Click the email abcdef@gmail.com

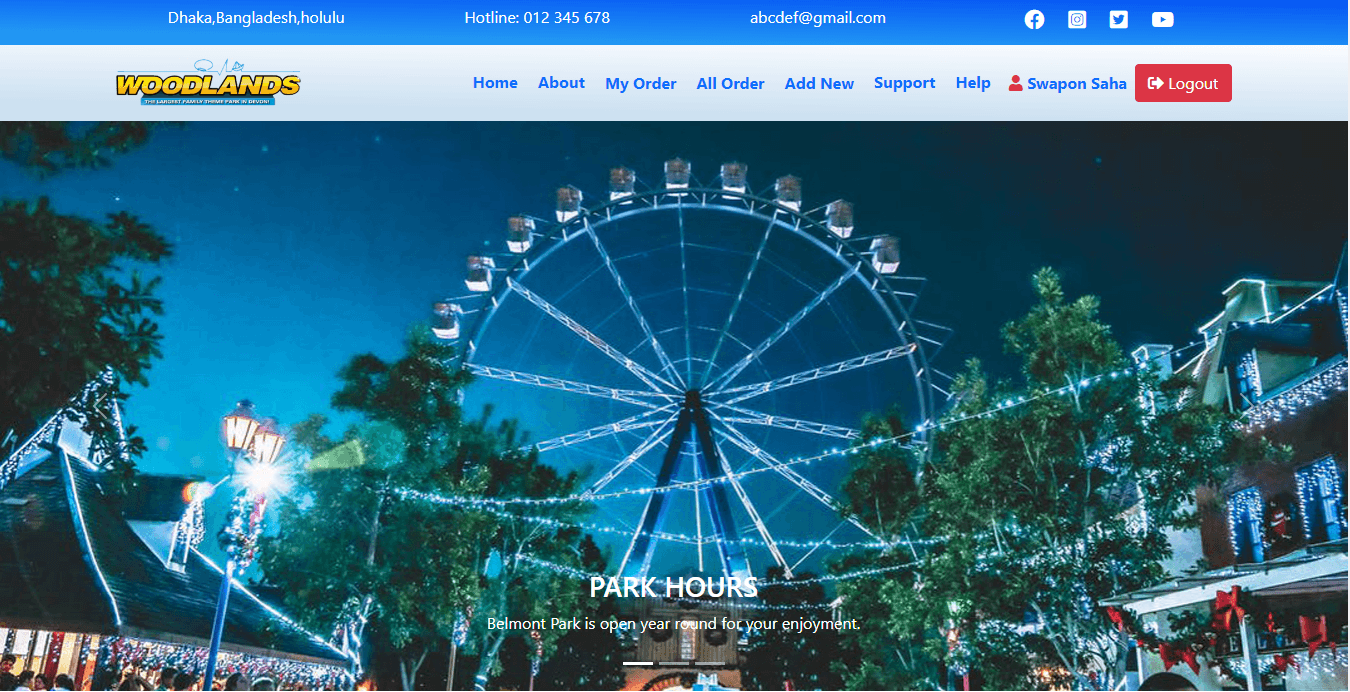818,18
